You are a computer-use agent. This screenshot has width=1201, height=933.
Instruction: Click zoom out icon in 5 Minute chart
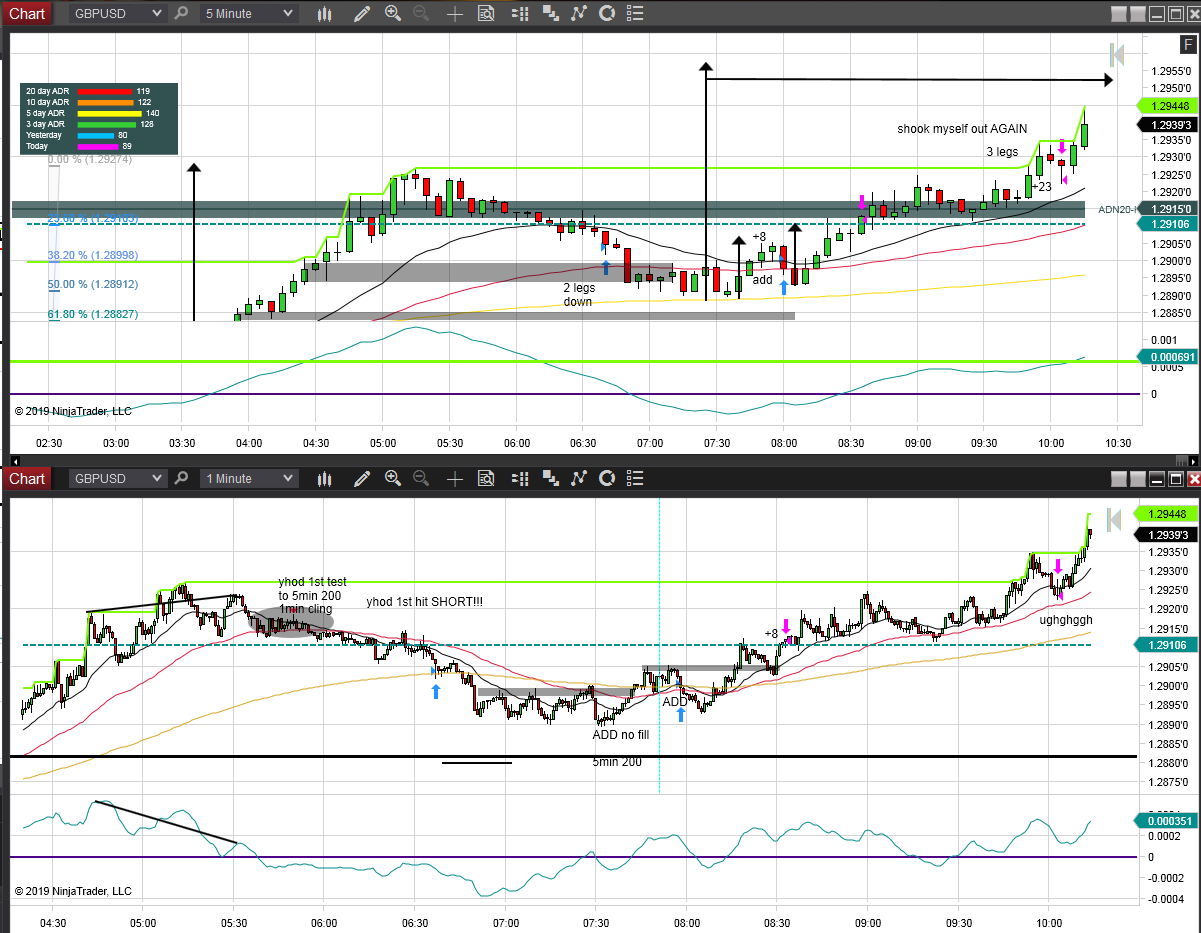[x=421, y=13]
